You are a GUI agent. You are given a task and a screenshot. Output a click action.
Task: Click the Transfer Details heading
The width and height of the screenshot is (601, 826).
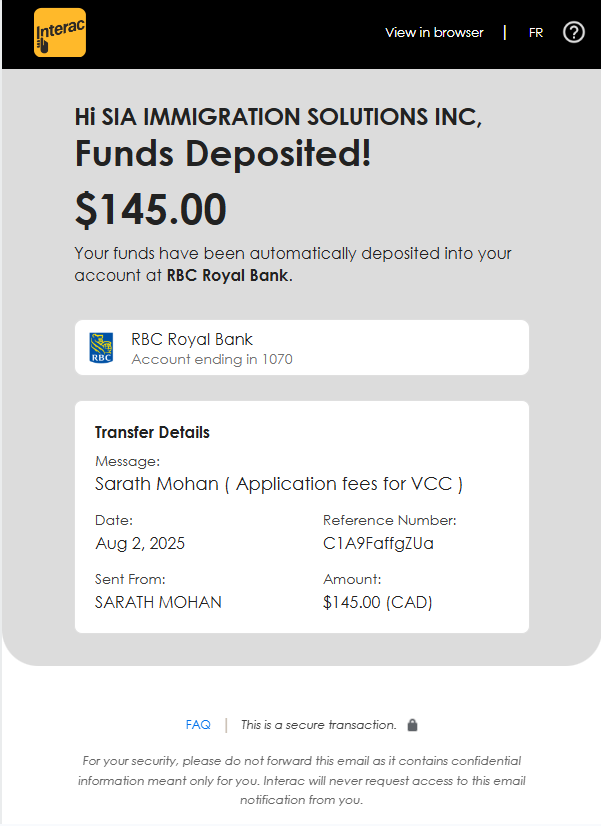click(152, 432)
